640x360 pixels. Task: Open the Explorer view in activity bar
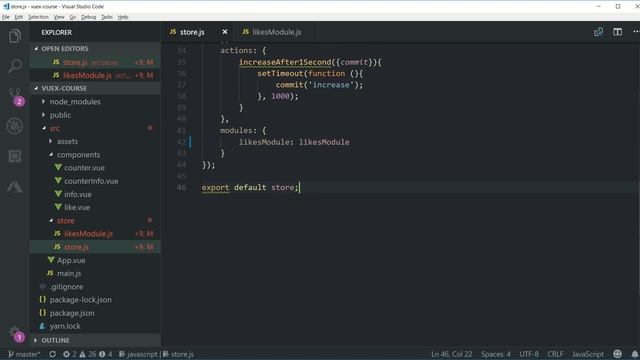[15, 36]
